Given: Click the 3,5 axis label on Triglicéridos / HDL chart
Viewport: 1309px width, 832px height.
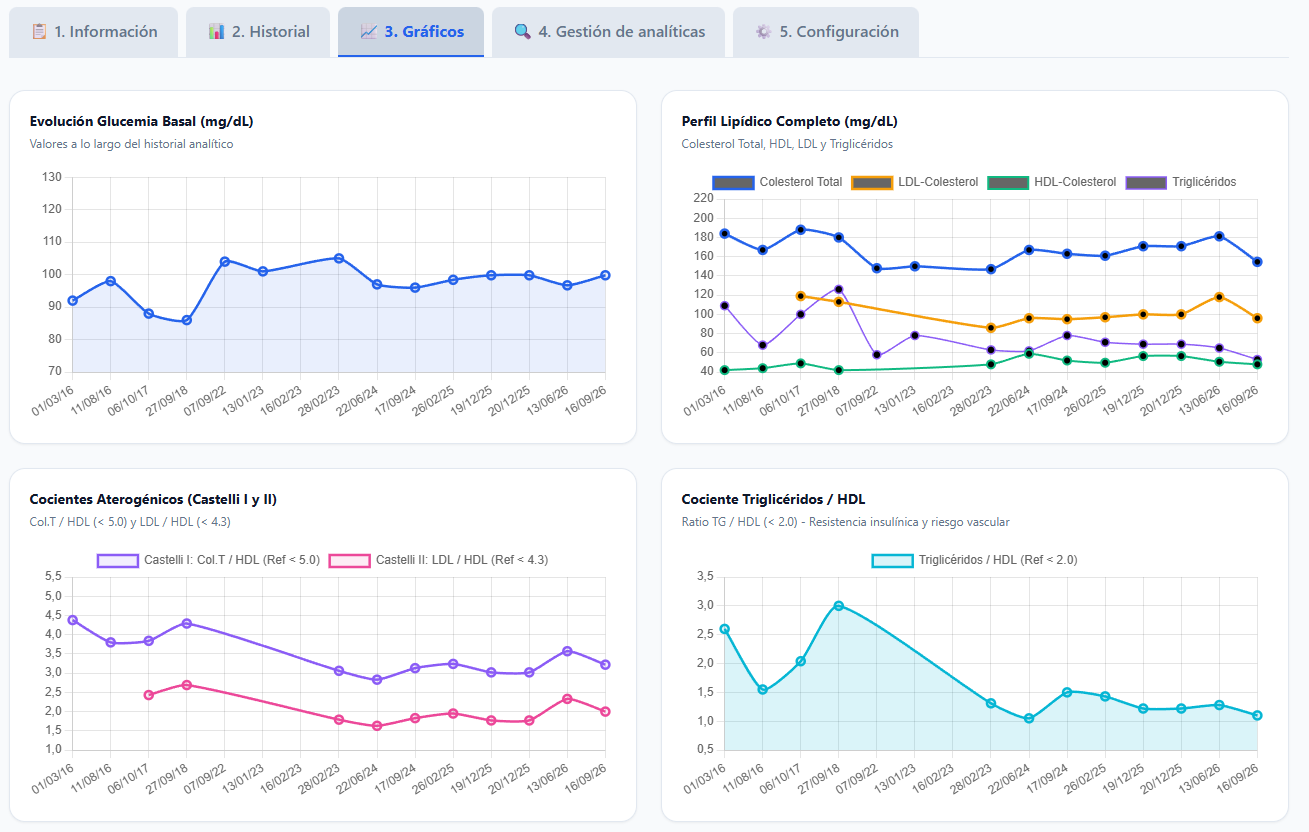Looking at the screenshot, I should (x=705, y=576).
